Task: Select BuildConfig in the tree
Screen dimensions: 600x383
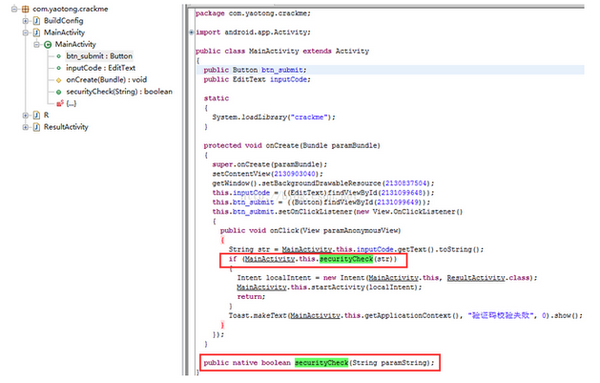Action: click(63, 21)
